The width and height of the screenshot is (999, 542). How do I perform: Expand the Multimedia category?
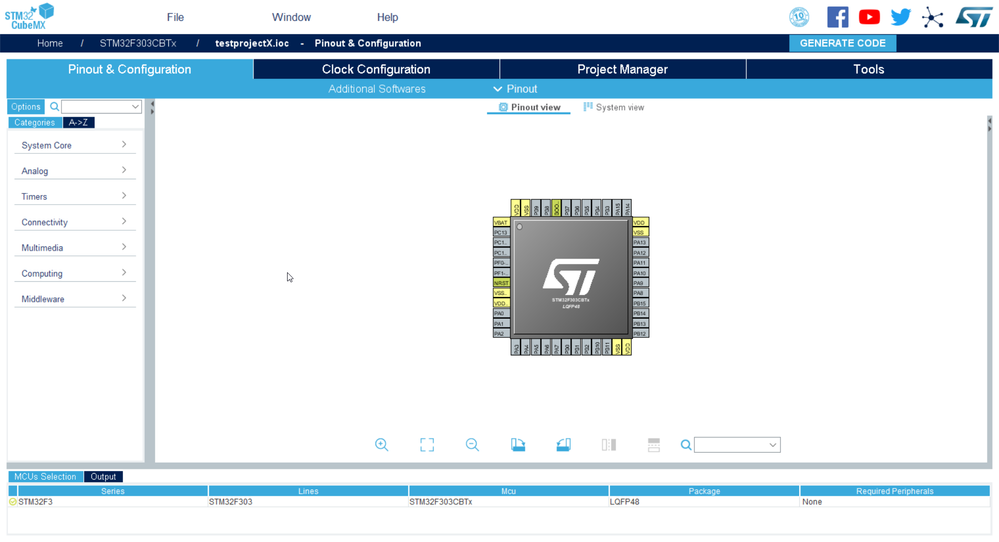tap(74, 247)
